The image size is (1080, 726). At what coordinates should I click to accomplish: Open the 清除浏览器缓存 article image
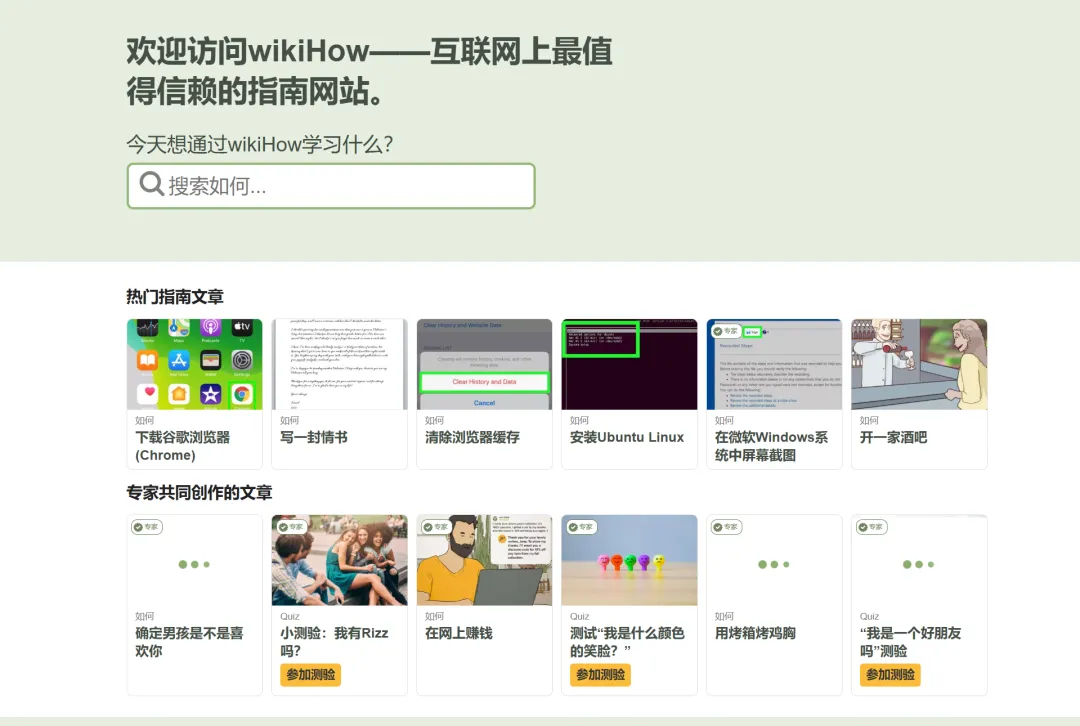coord(484,364)
